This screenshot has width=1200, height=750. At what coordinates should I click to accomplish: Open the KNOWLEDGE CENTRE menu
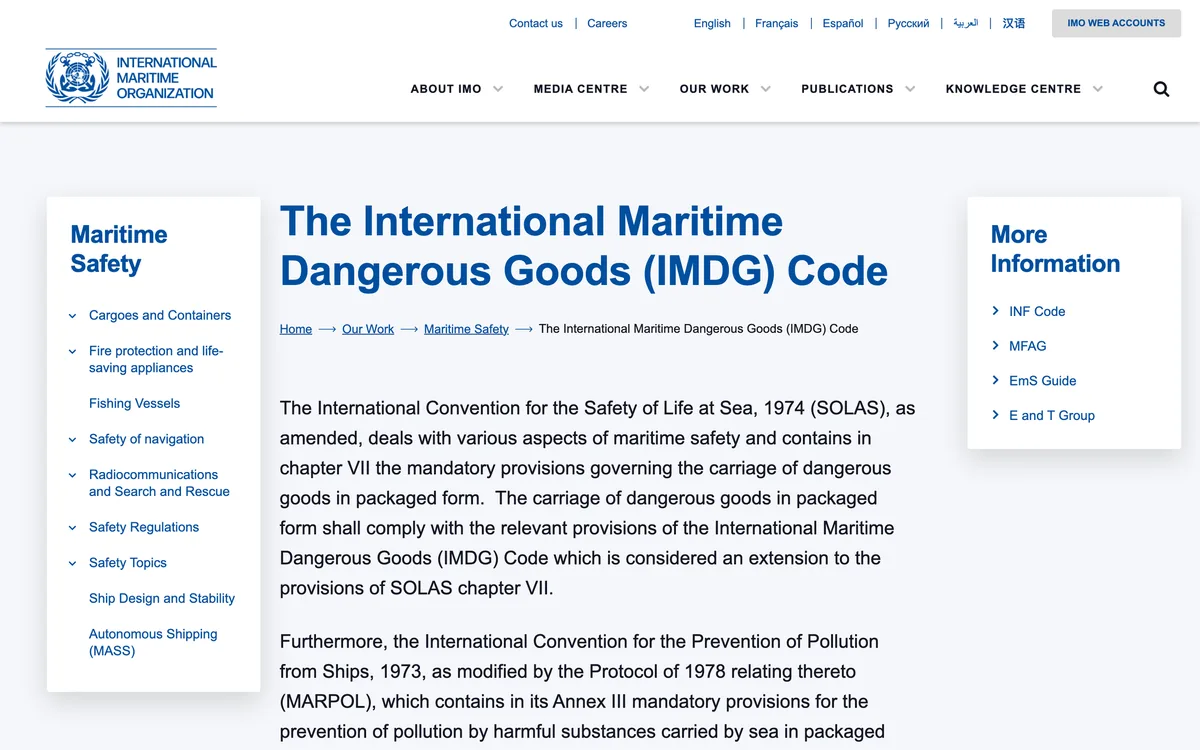1013,89
